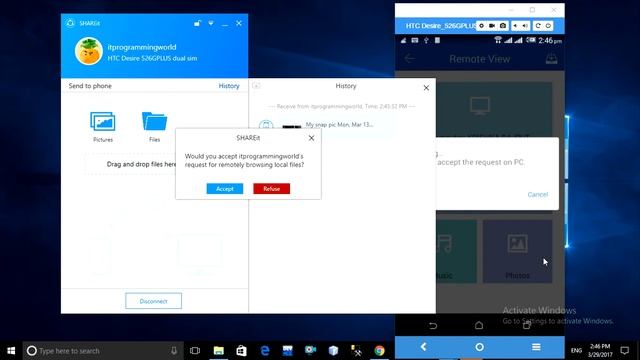Tap the back arrow in Remote View
This screenshot has width=640, height=360.
pos(409,59)
